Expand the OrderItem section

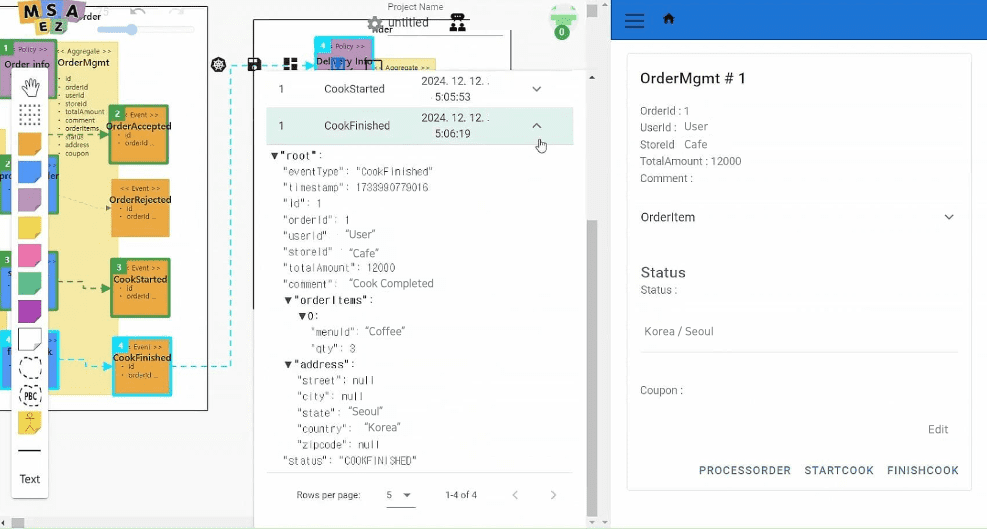[x=949, y=217]
